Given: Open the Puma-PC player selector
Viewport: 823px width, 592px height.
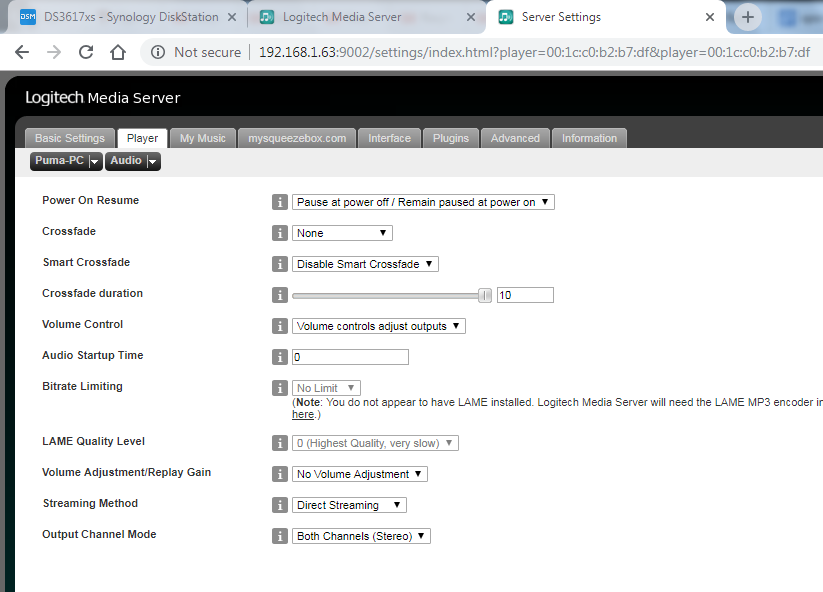Looking at the screenshot, I should point(66,161).
